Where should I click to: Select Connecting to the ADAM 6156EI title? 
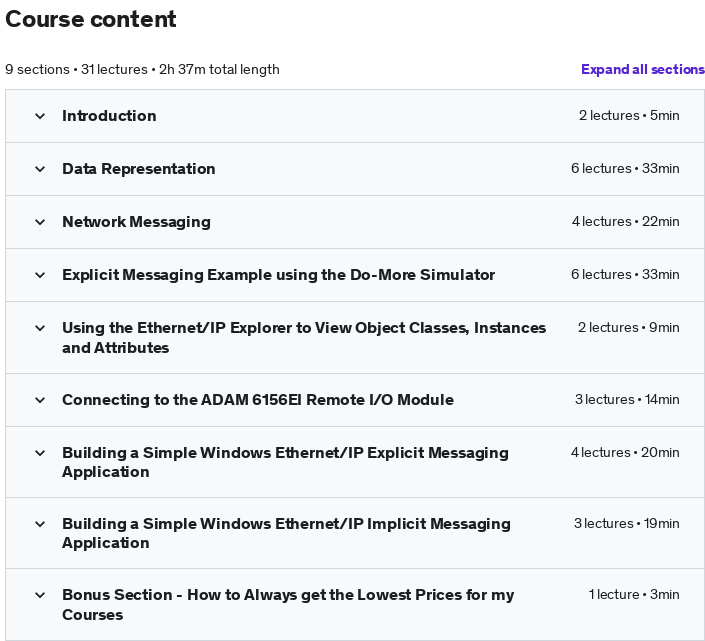pyautogui.click(x=258, y=400)
